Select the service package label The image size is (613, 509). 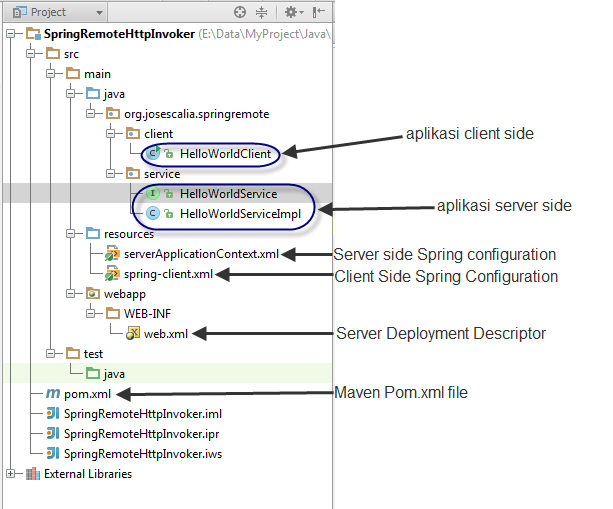162,174
